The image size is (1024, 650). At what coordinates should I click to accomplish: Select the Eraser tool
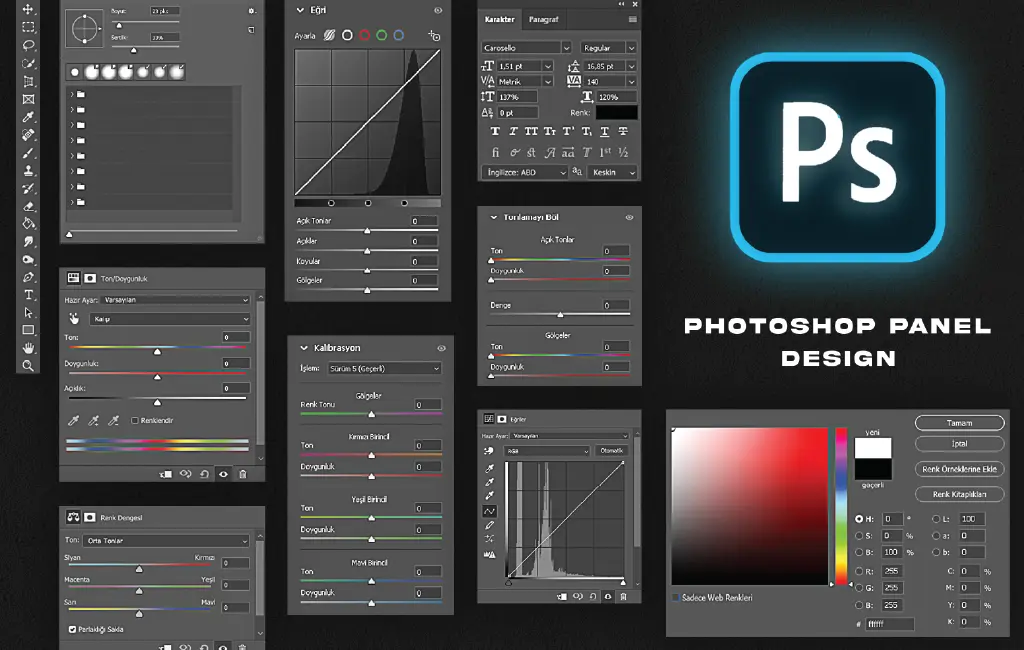click(28, 206)
